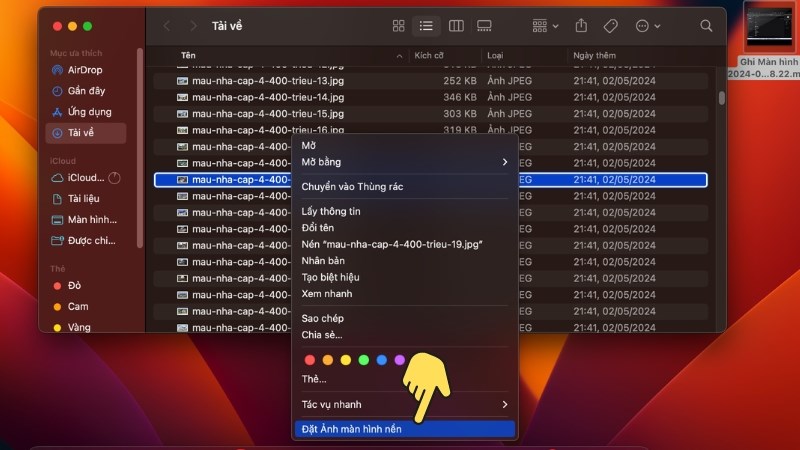Image resolution: width=800 pixels, height=450 pixels.
Task: Open Ứng dụng in the sidebar
Action: (x=89, y=112)
